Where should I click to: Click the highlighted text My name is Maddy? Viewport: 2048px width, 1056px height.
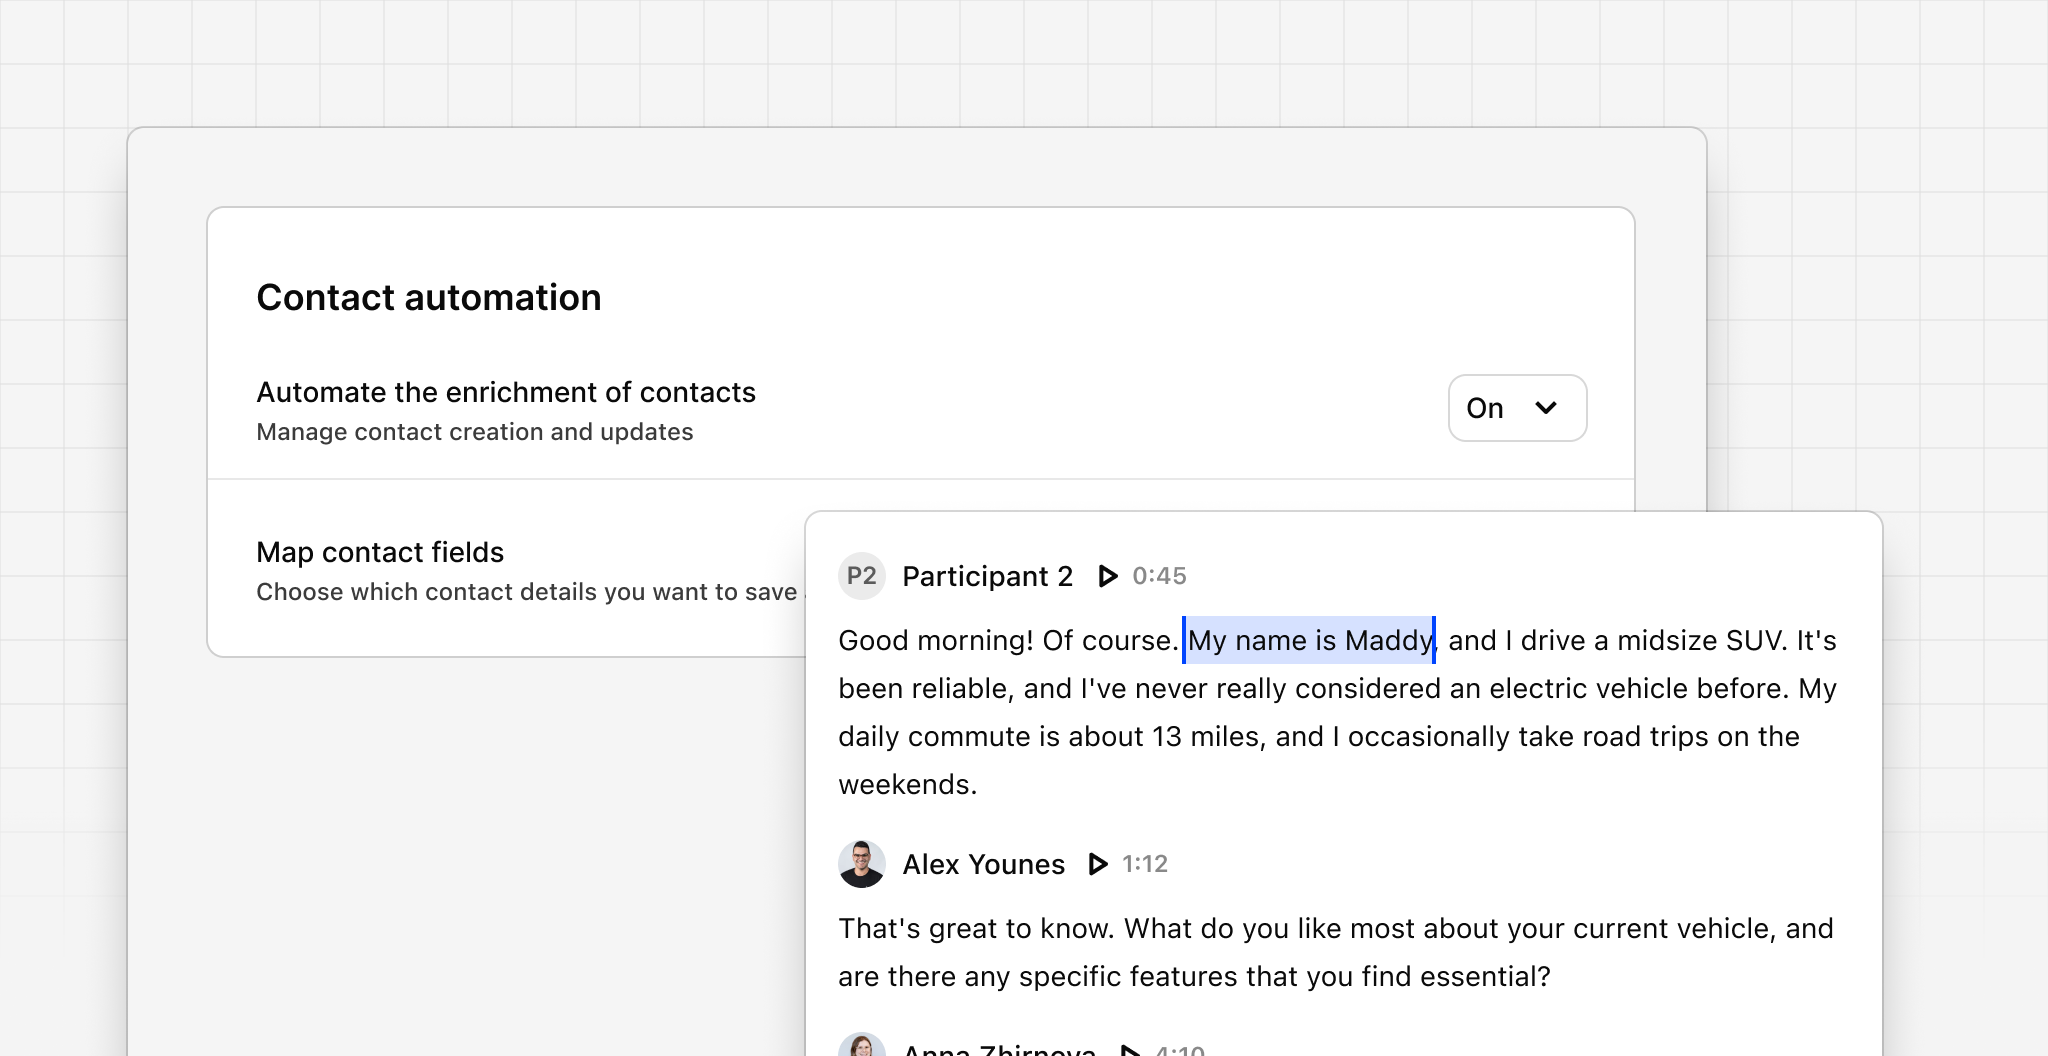click(x=1309, y=640)
